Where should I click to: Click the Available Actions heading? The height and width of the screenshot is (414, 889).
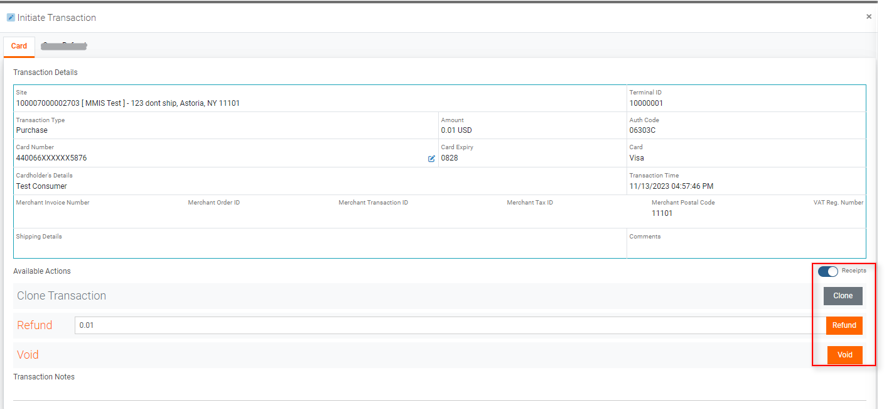(42, 272)
